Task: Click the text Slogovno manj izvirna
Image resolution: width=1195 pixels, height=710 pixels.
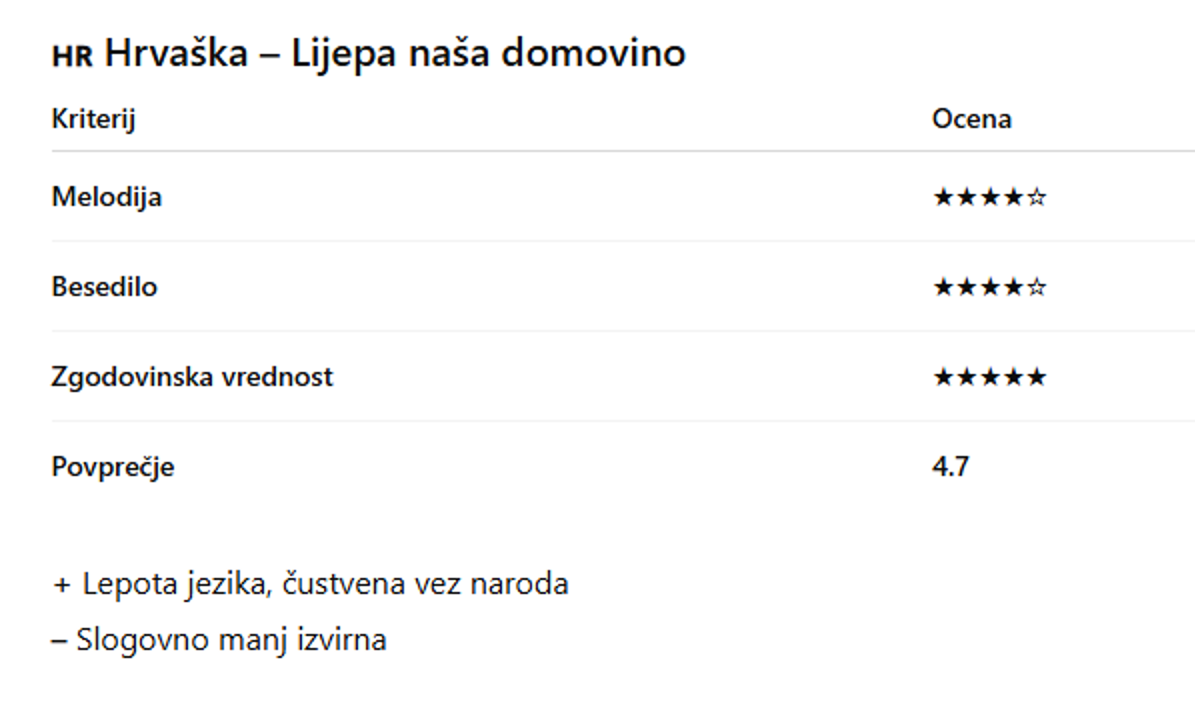Action: click(231, 640)
